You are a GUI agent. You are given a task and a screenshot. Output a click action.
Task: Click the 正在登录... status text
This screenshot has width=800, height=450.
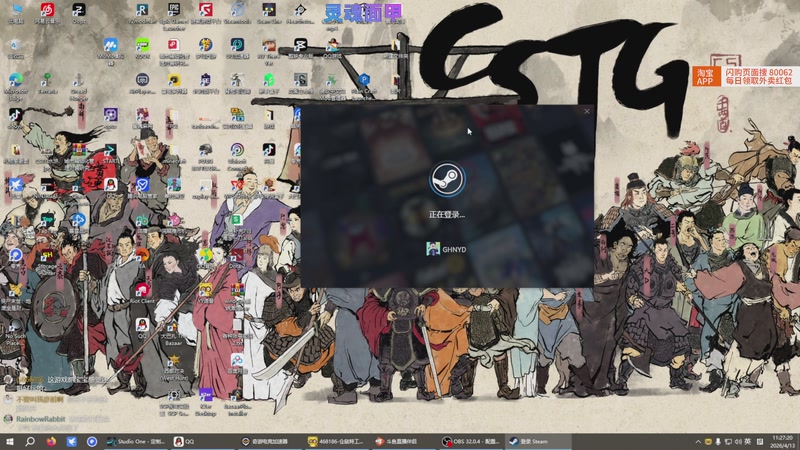[x=447, y=214]
